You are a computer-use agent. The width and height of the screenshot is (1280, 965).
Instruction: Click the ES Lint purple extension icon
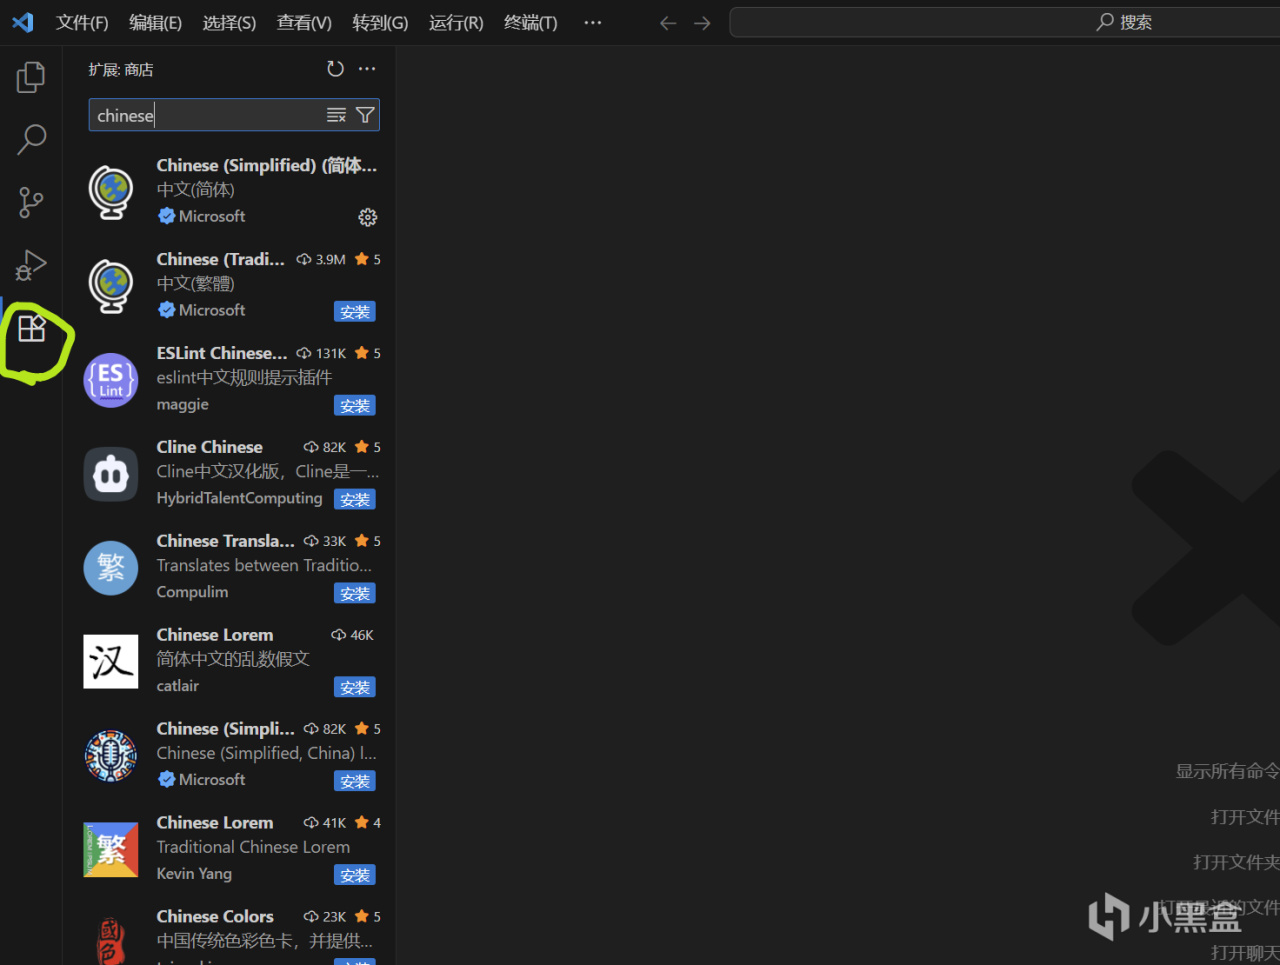point(111,380)
